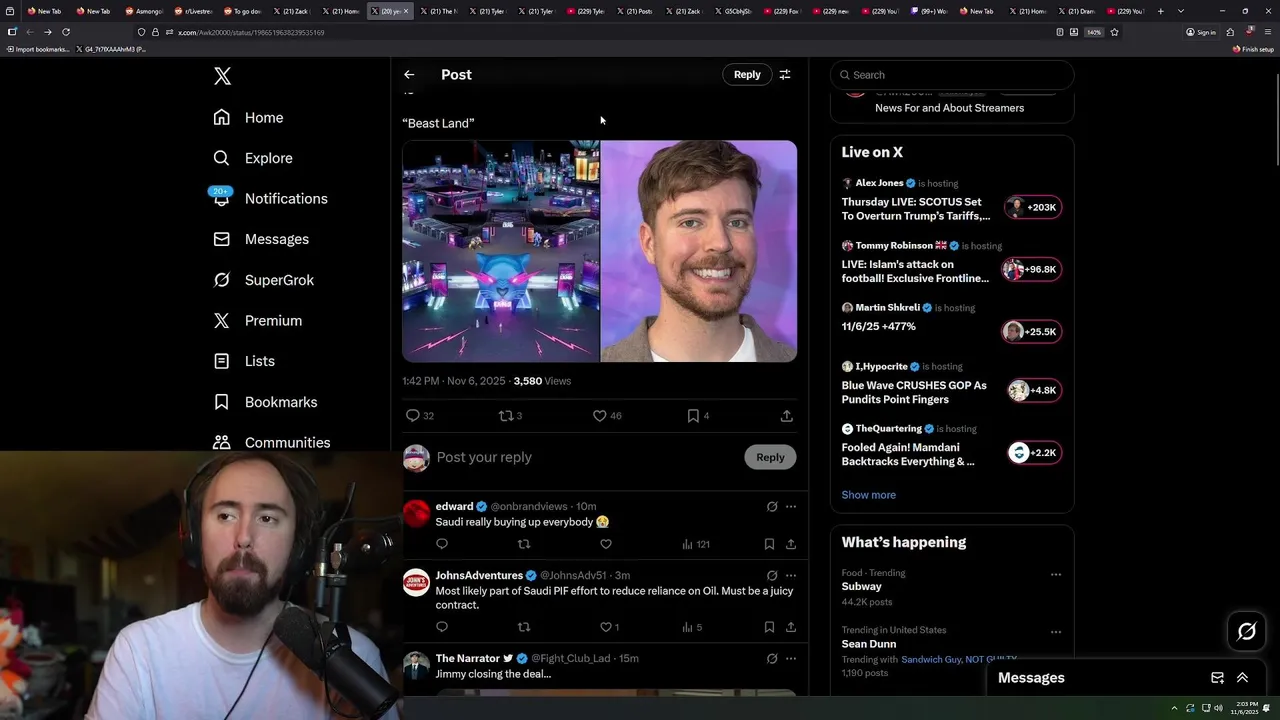The width and height of the screenshot is (1280, 720).
Task: Repost the post with 3 reposts
Action: pyautogui.click(x=506, y=416)
